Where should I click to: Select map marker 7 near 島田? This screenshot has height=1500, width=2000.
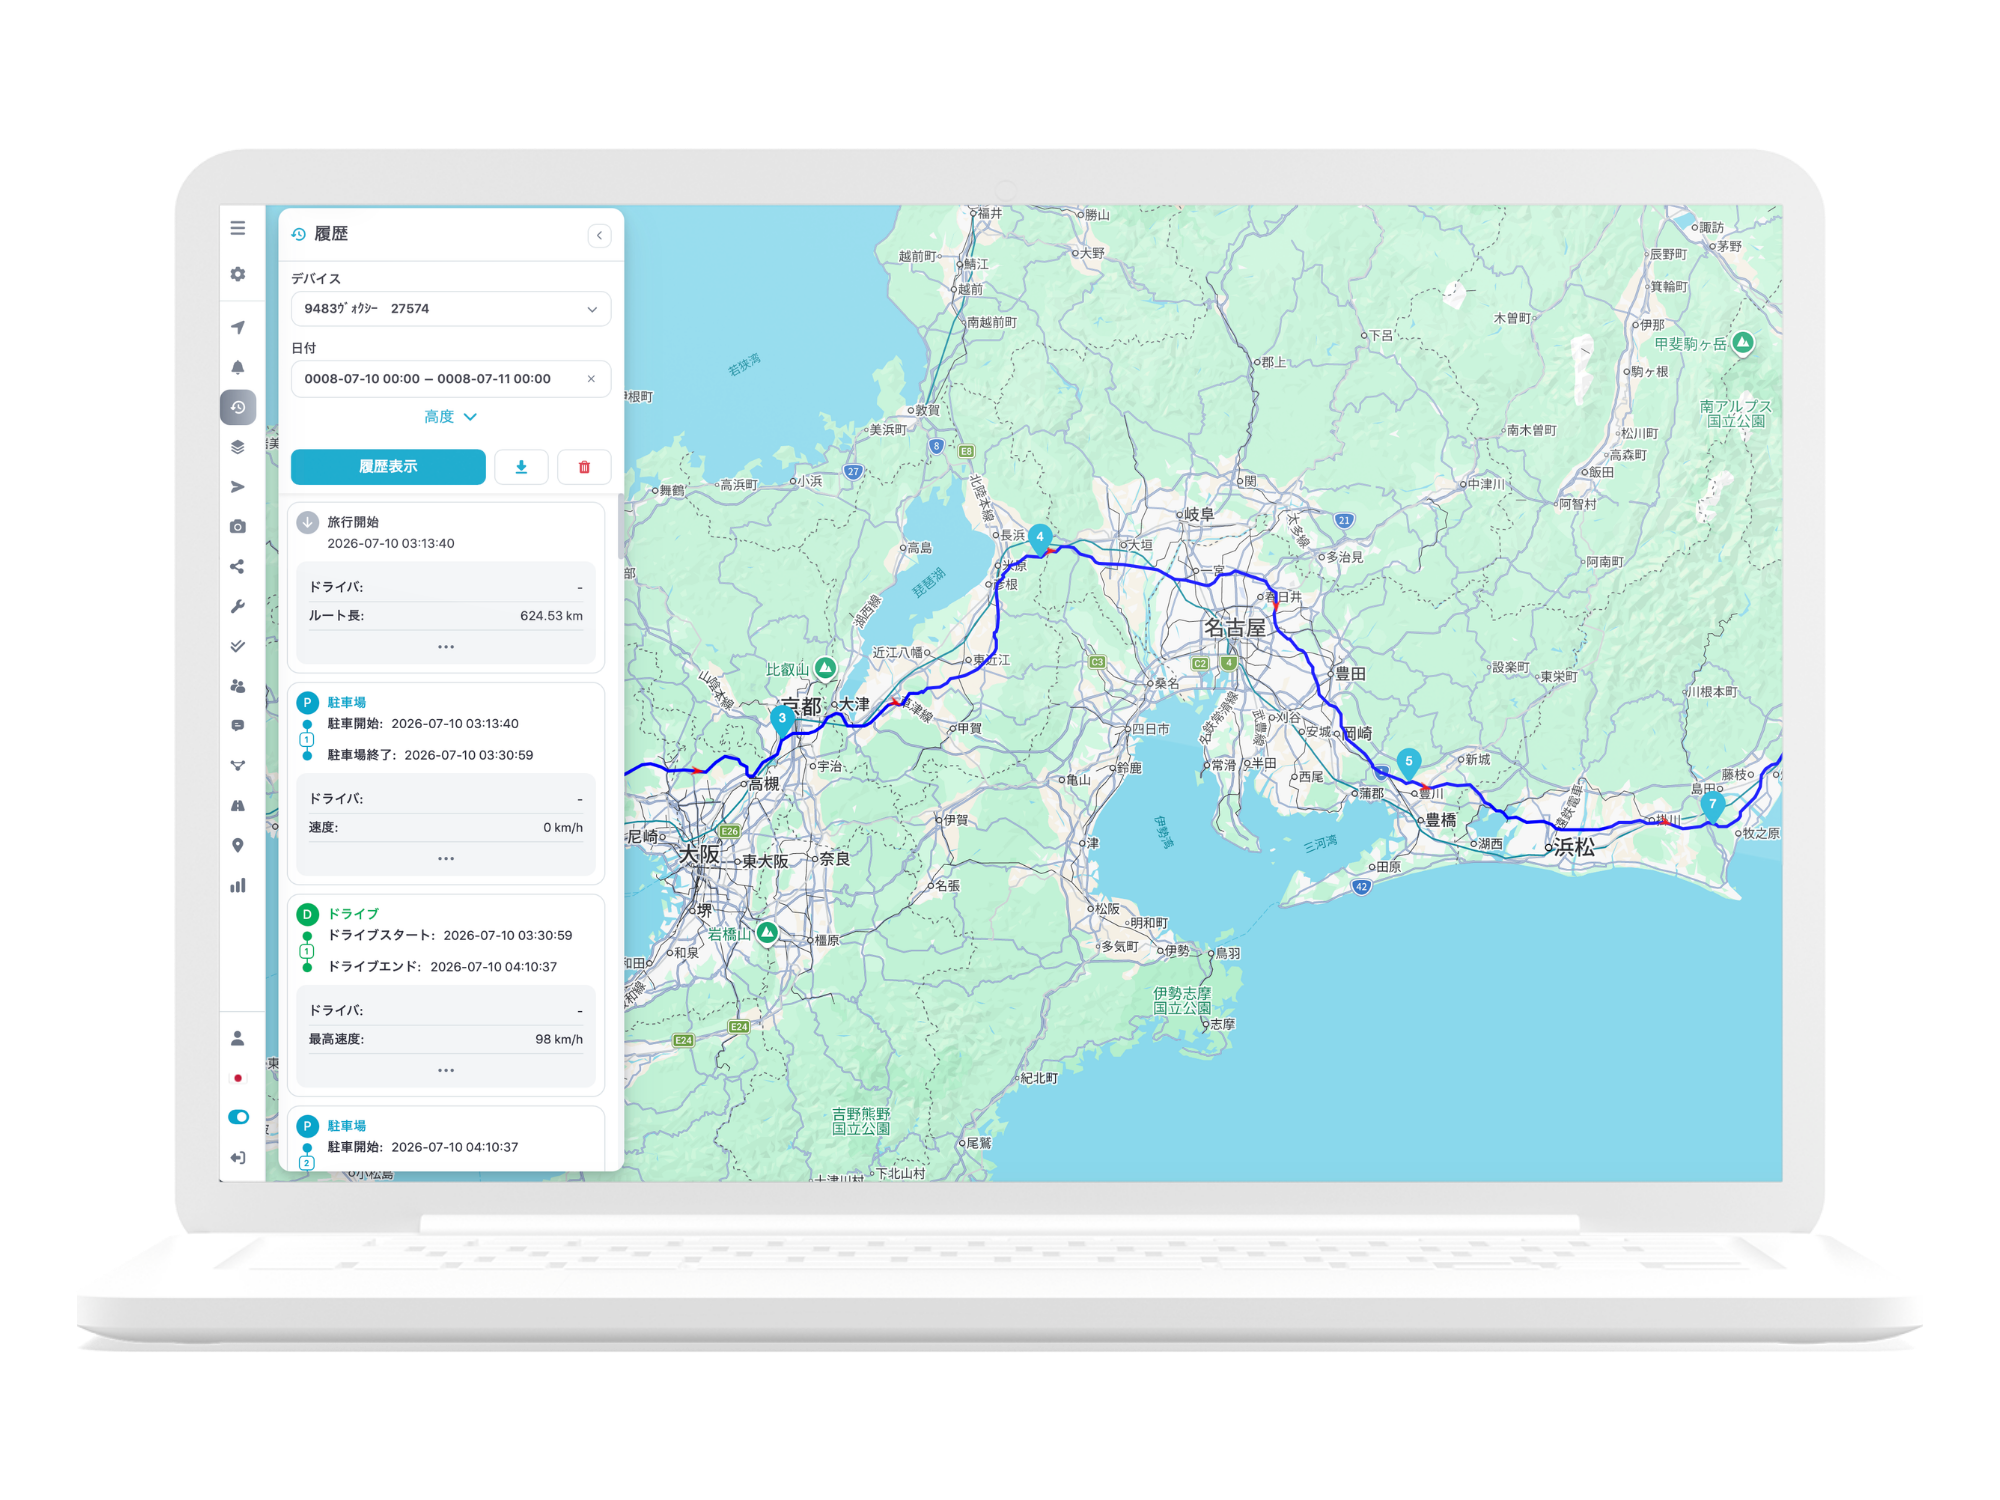[x=1713, y=806]
